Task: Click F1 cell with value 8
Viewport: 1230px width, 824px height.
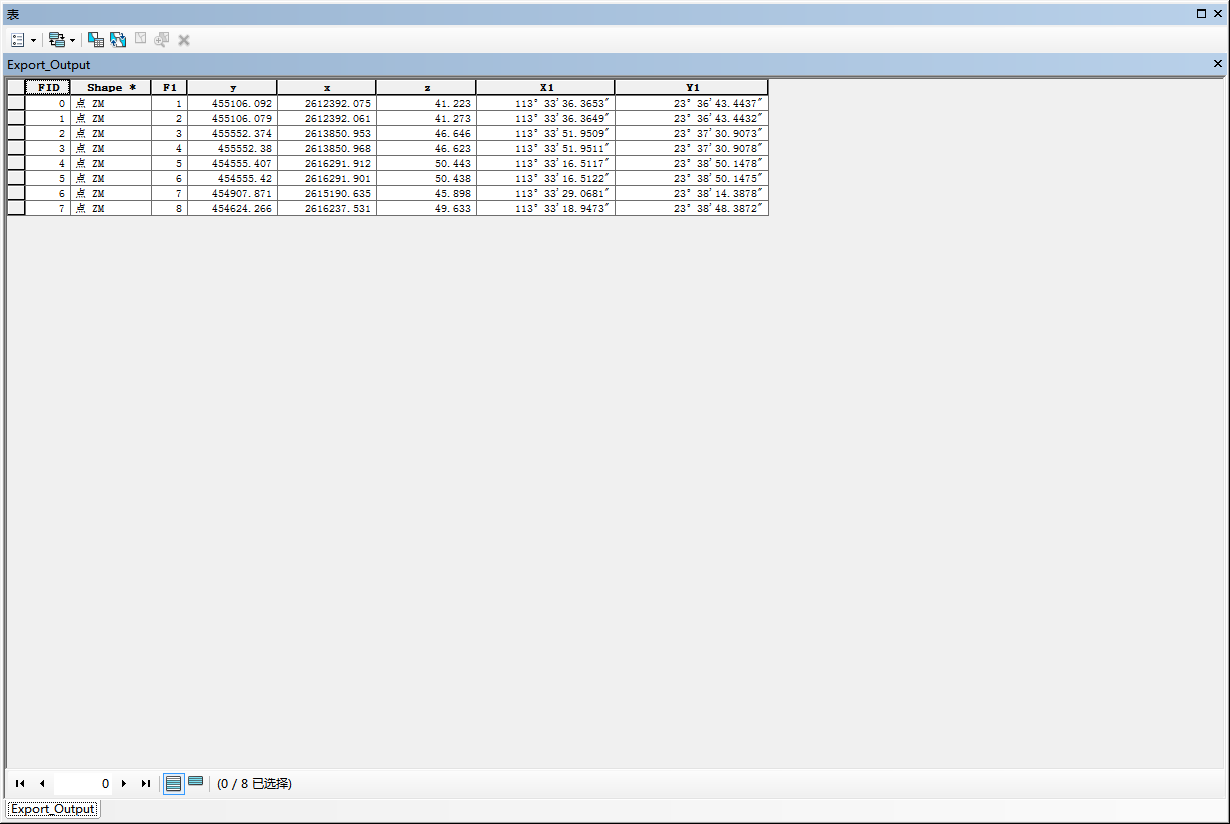Action: pos(169,208)
